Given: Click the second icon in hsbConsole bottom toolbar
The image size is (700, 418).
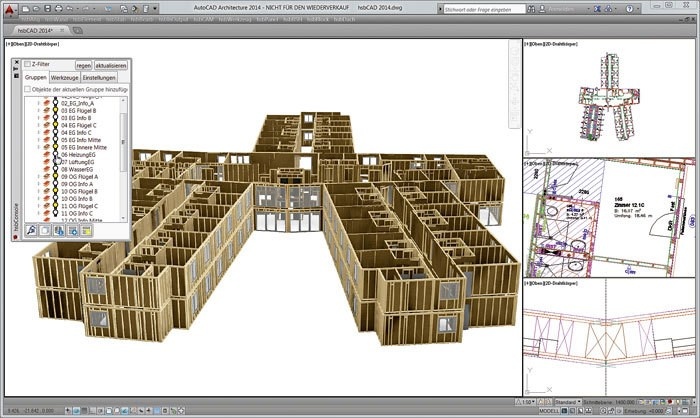Looking at the screenshot, I should pos(46,230).
